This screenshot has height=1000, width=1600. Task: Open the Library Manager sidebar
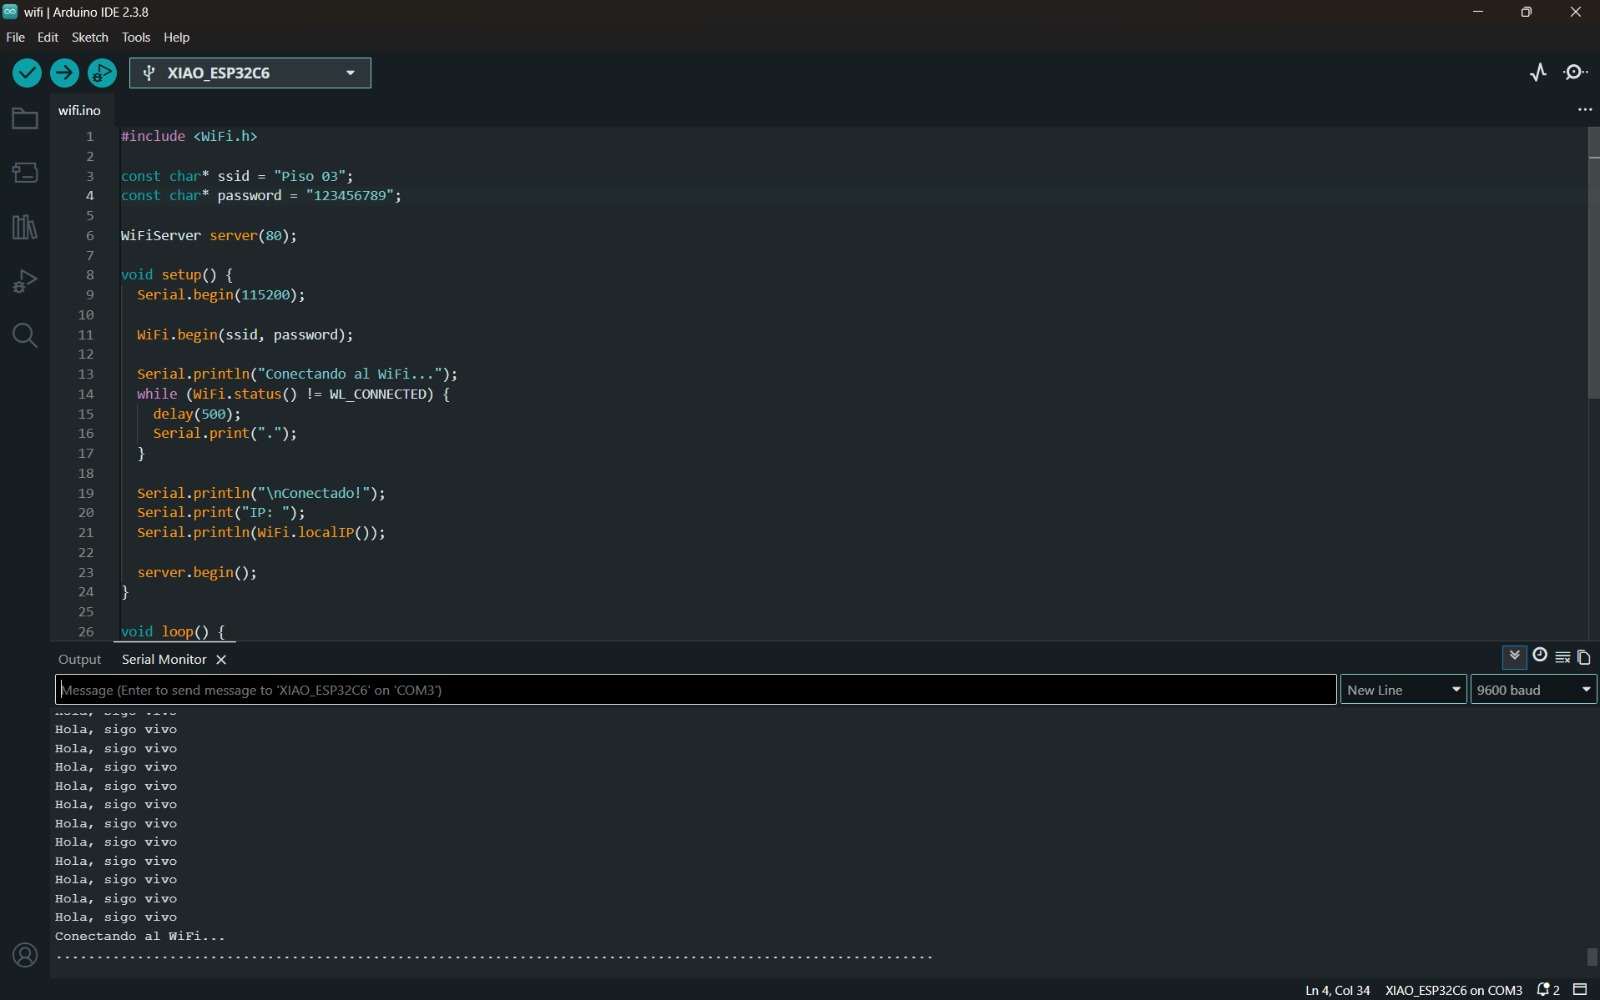pyautogui.click(x=24, y=227)
